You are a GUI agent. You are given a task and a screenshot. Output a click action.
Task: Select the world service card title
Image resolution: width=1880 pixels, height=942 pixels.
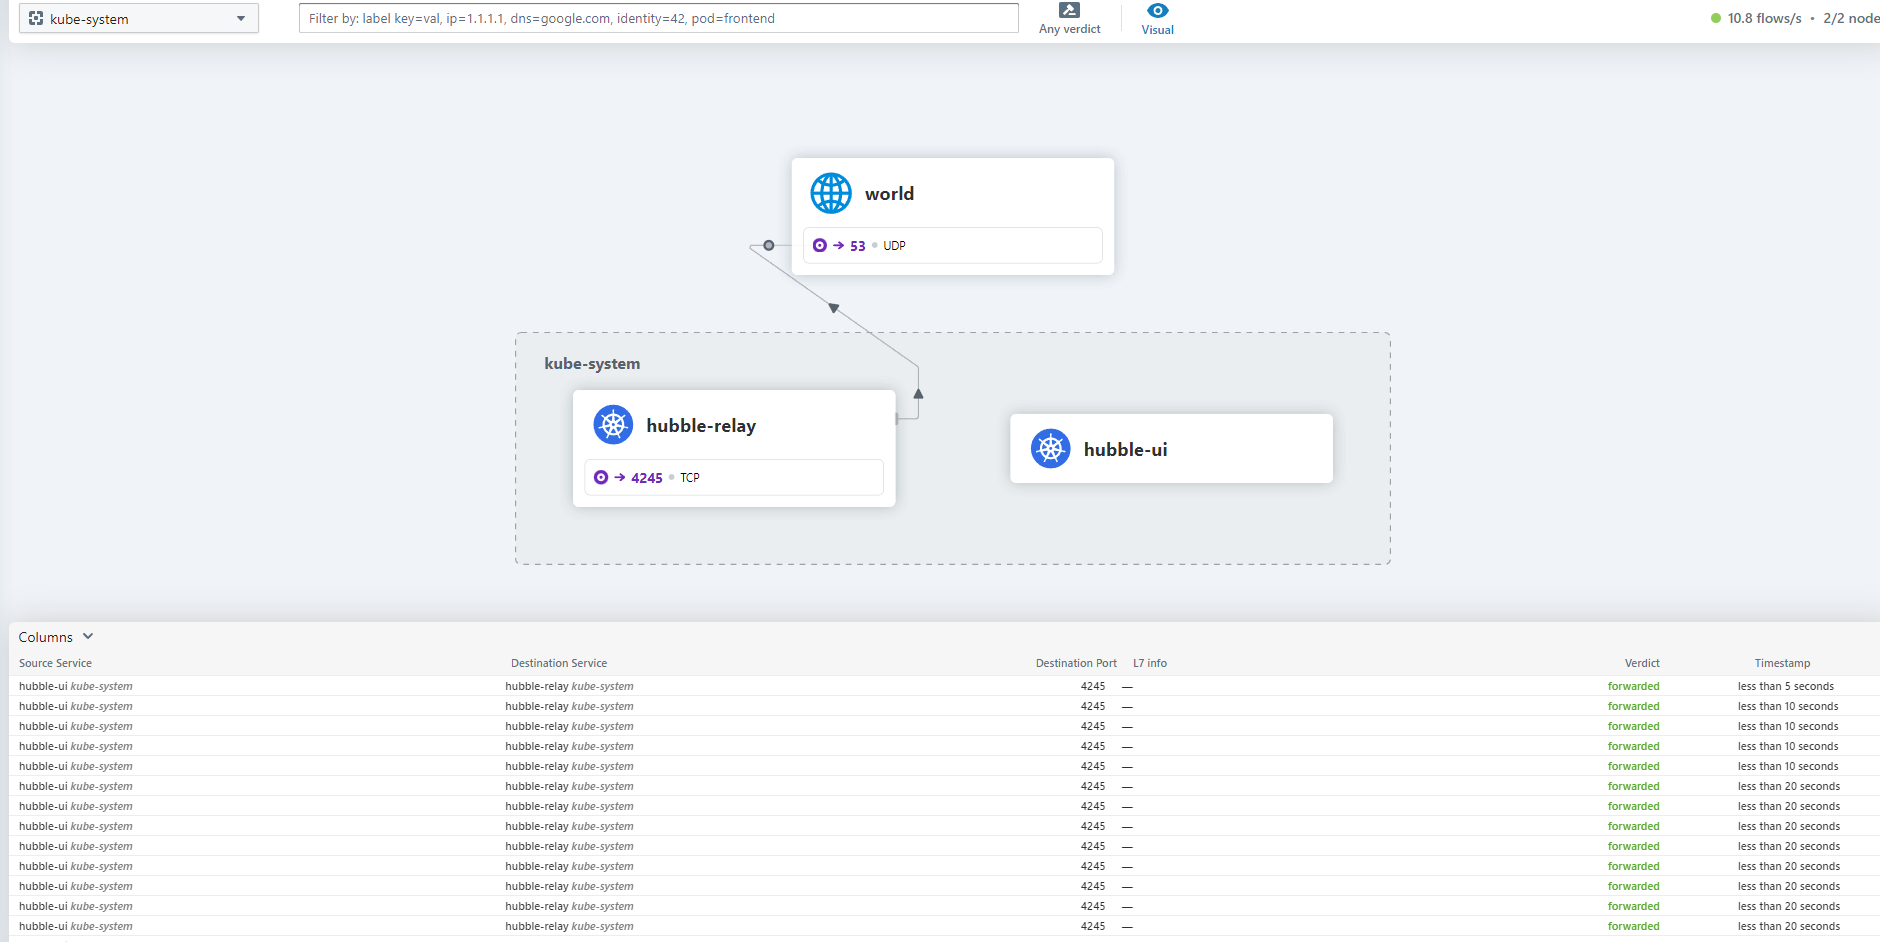(x=889, y=193)
